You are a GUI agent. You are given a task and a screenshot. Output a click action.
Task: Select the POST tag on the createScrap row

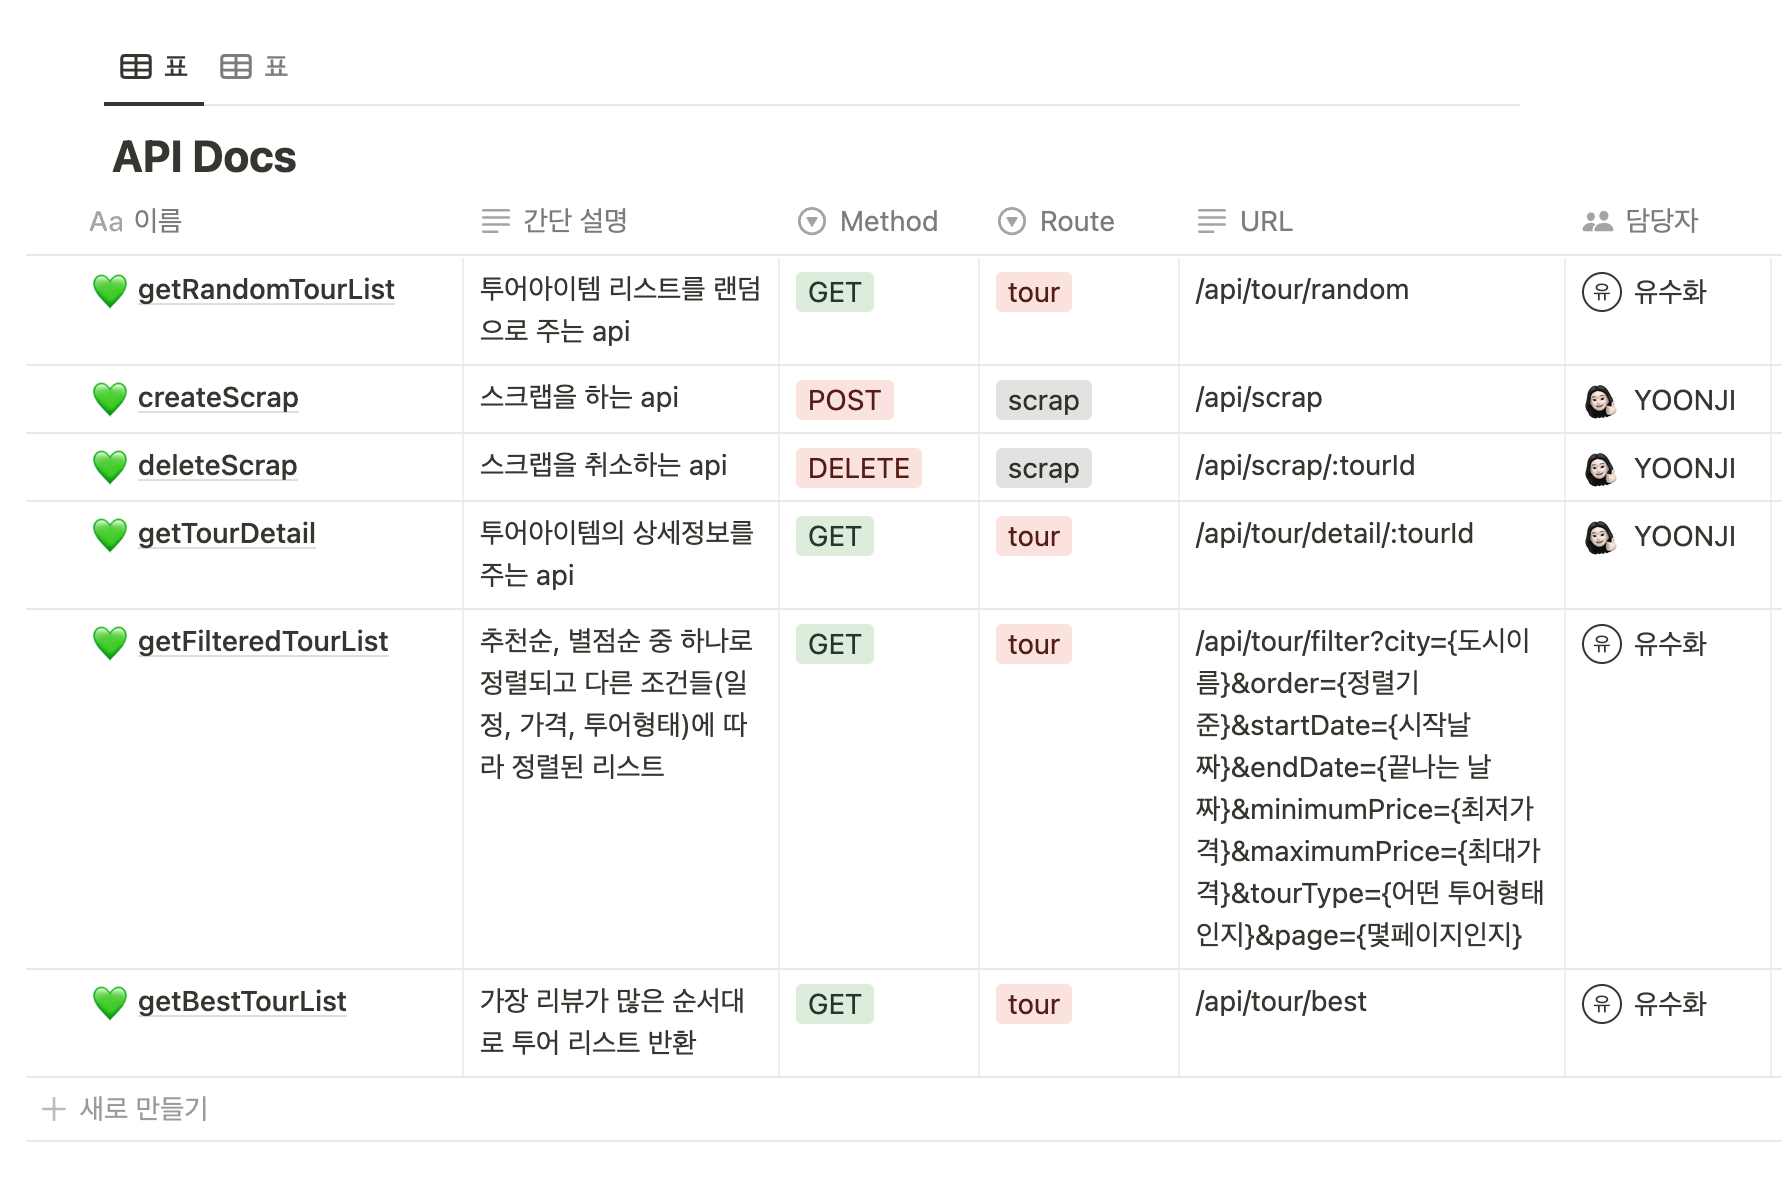(x=844, y=400)
